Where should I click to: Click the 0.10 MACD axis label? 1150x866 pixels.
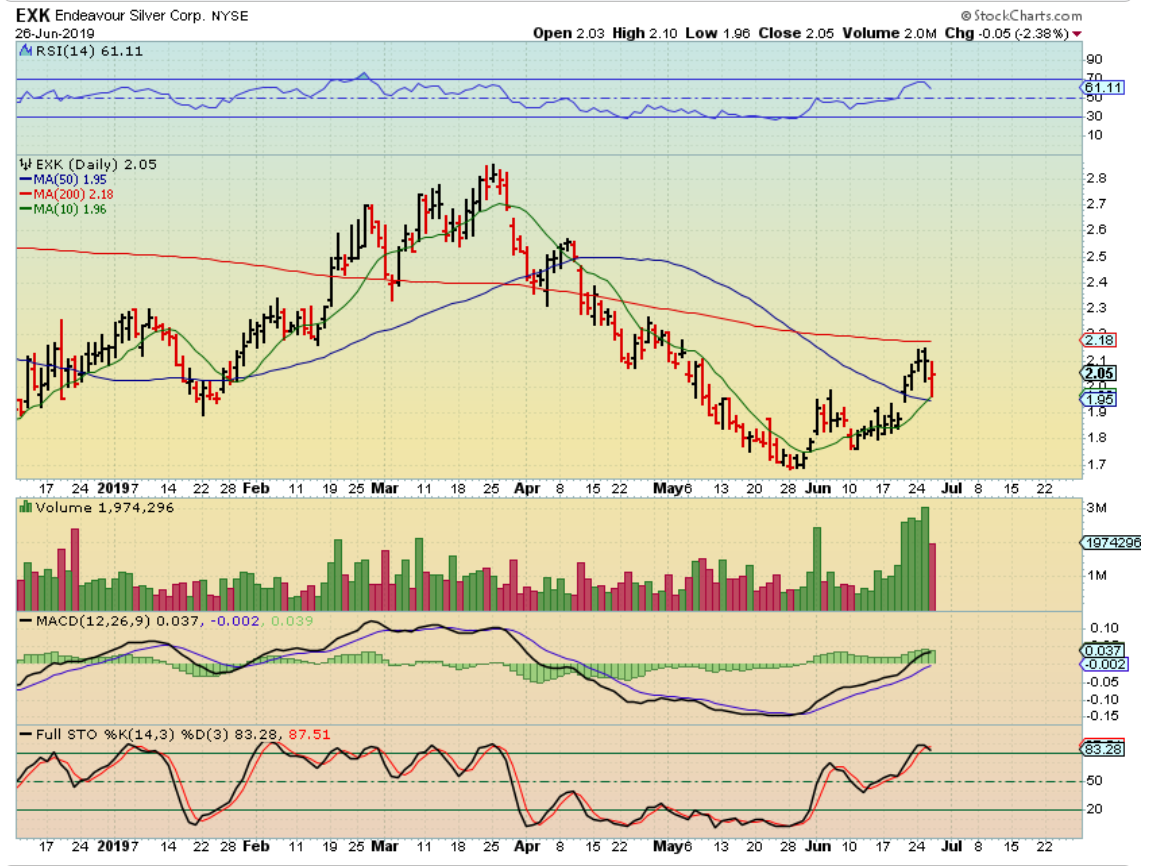pos(1104,628)
